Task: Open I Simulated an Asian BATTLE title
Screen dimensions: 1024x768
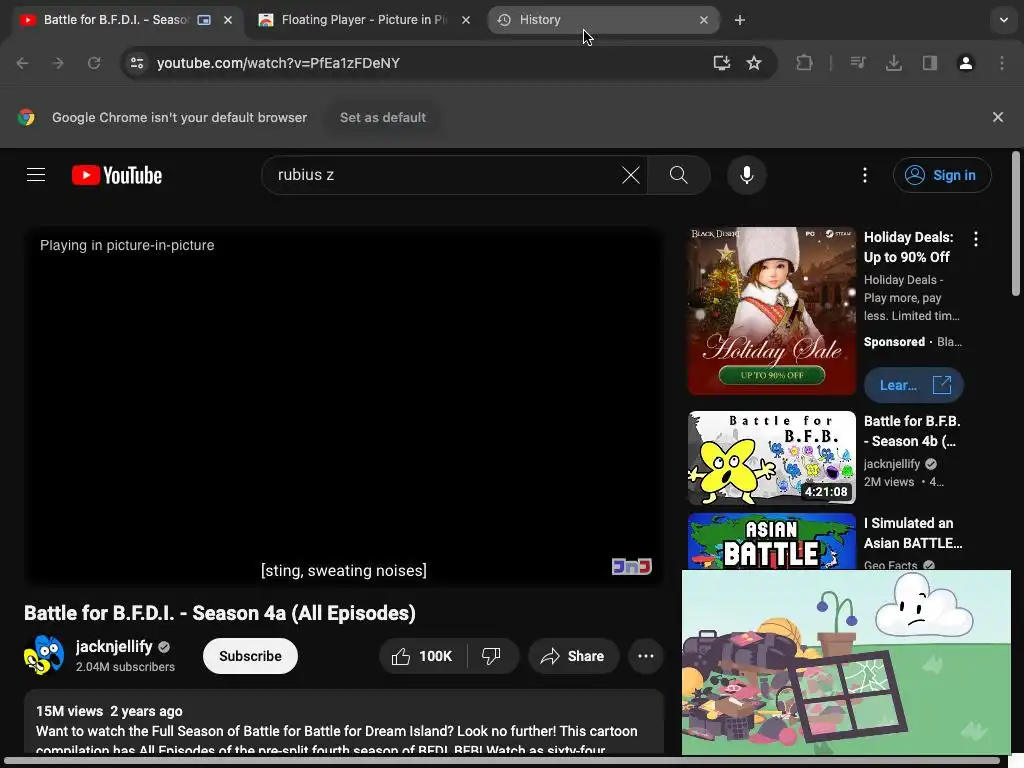Action: click(913, 533)
